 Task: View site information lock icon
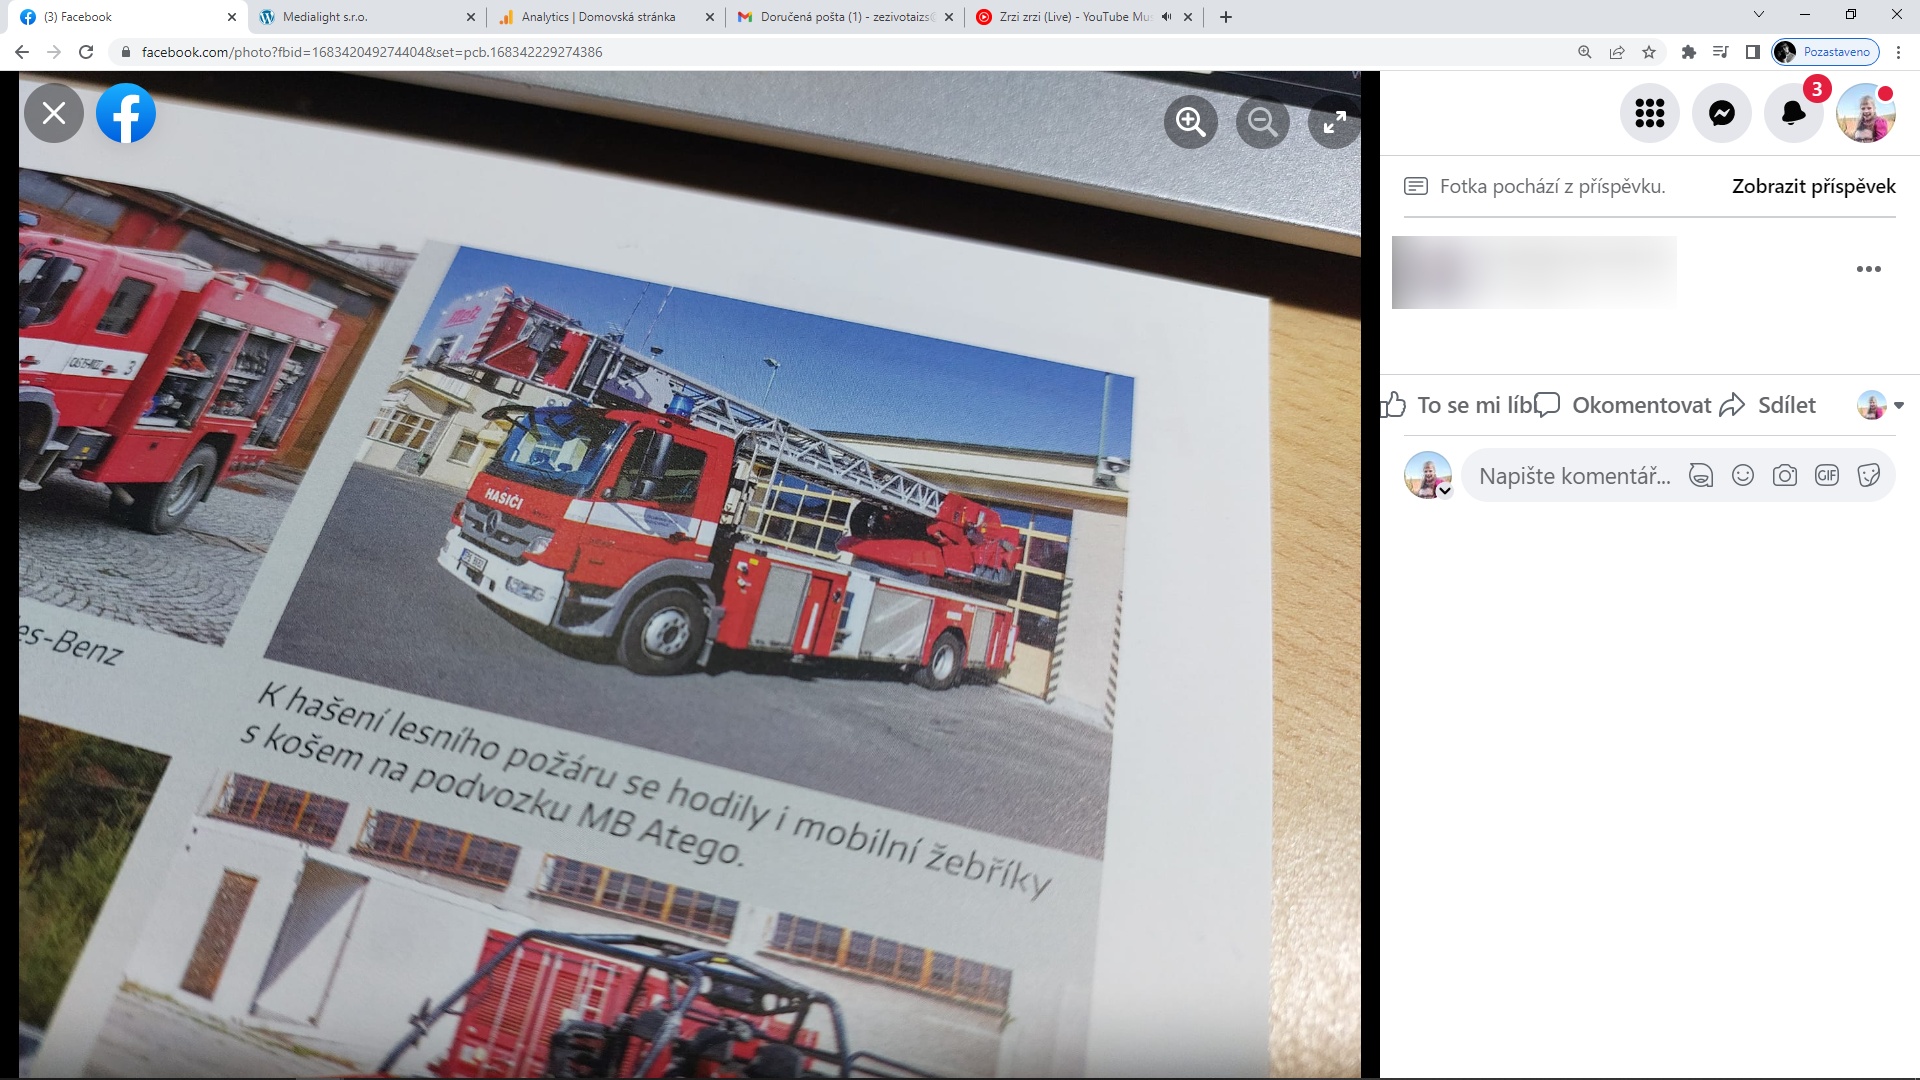126,52
